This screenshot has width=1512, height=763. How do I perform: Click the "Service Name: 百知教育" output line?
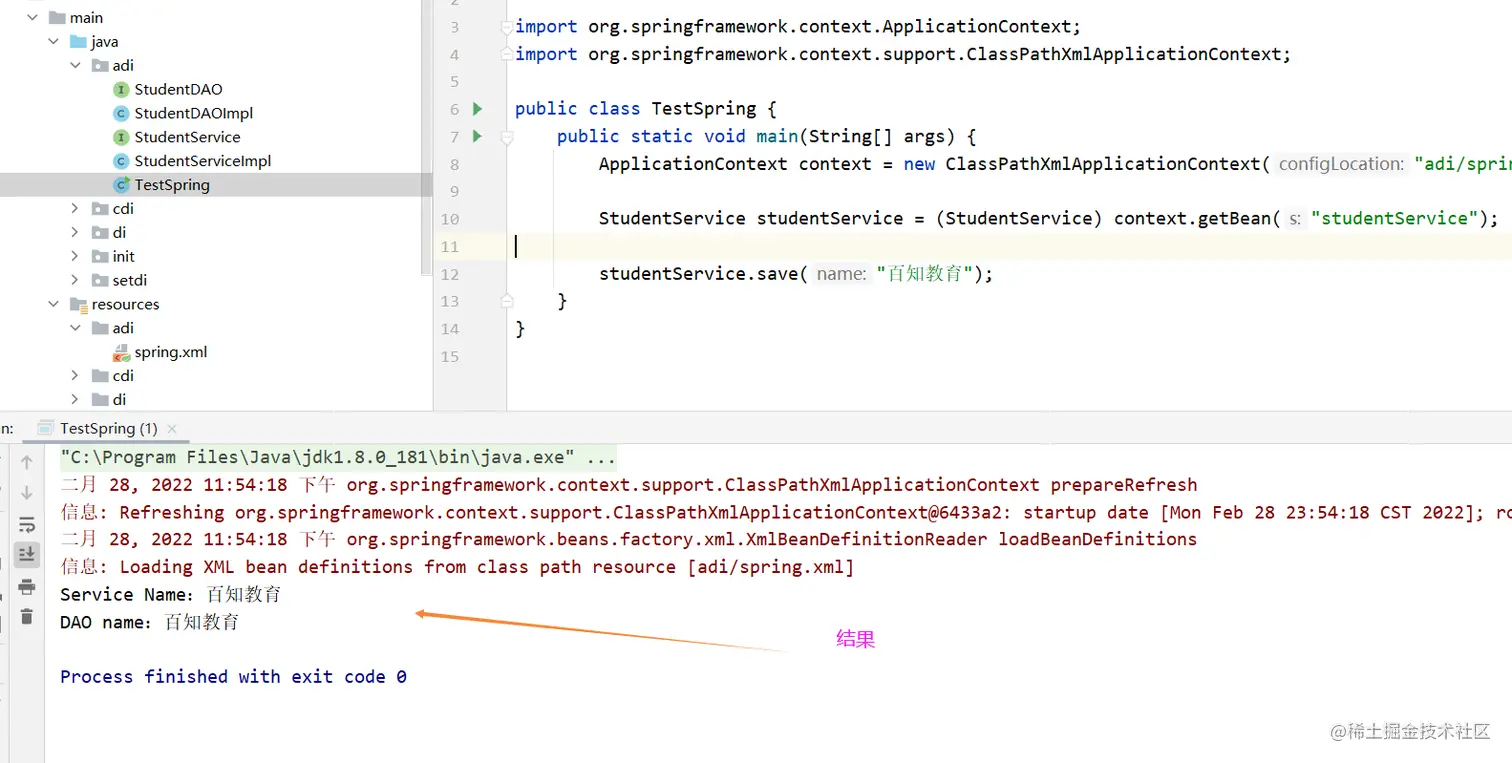click(x=170, y=594)
